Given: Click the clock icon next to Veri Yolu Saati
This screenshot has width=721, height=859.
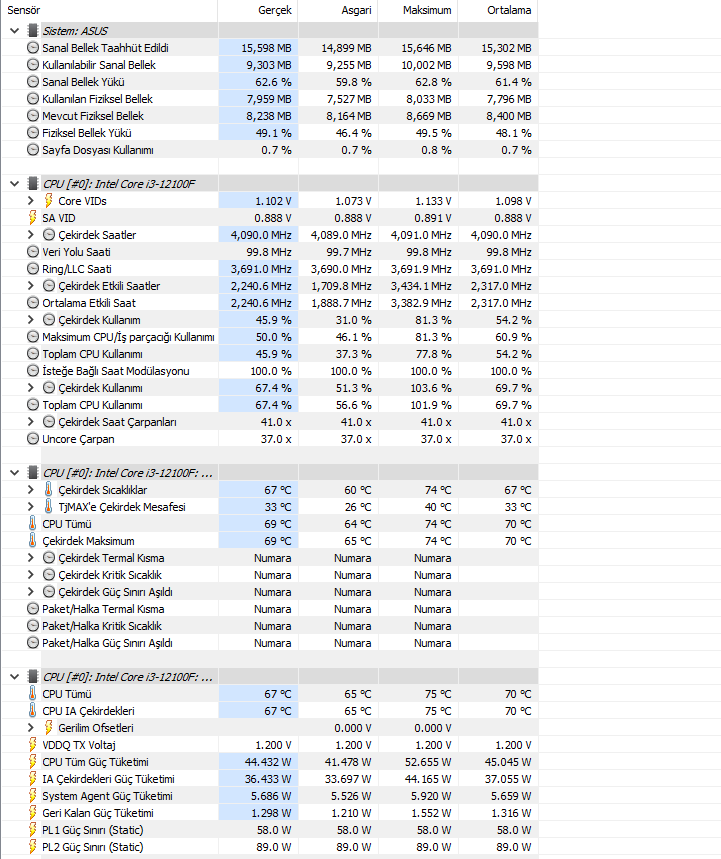Looking at the screenshot, I should coord(33,251).
